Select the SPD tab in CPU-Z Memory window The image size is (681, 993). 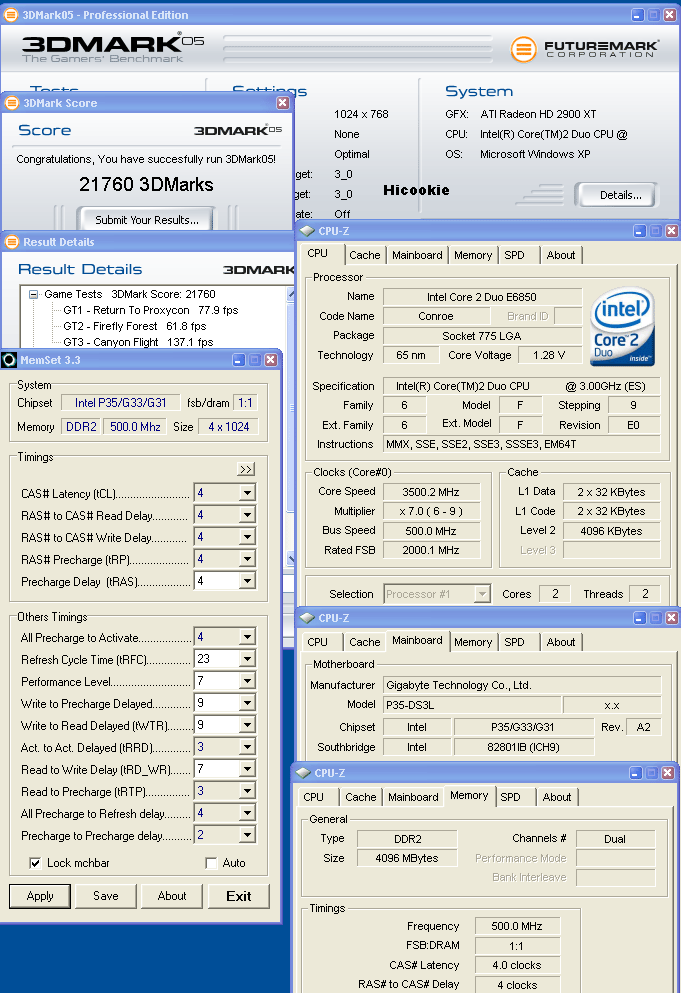(x=511, y=797)
